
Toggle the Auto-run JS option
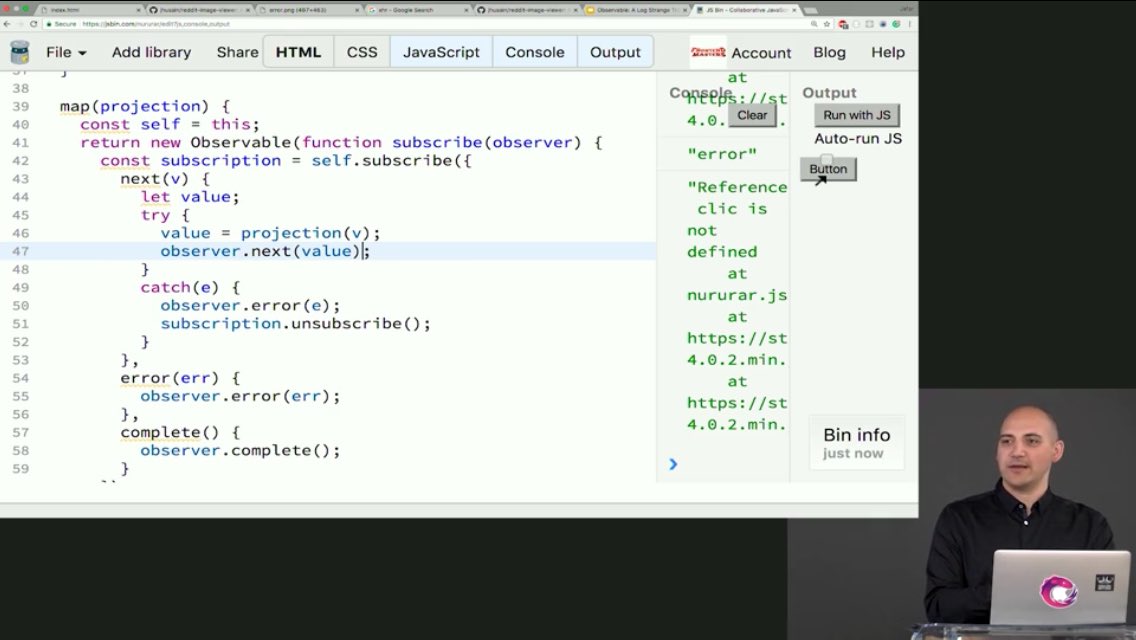pyautogui.click(x=858, y=138)
